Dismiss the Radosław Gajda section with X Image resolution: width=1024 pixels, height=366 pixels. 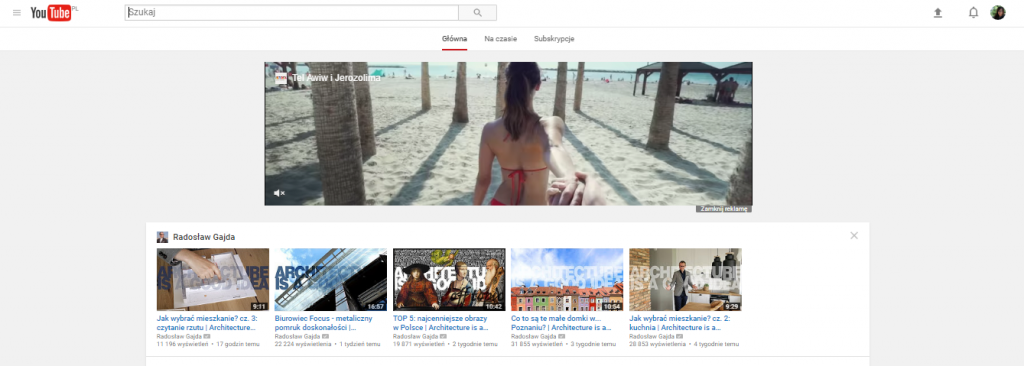pos(854,235)
